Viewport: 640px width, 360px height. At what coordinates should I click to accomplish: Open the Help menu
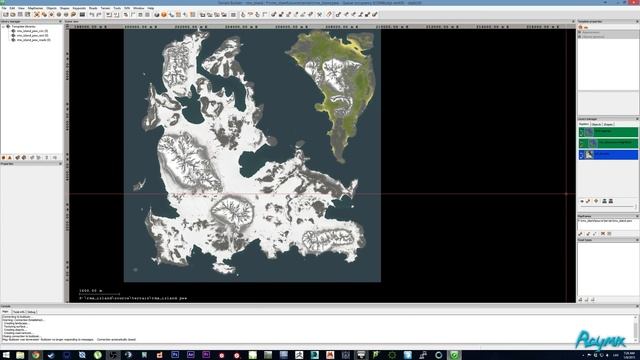tap(151, 8)
